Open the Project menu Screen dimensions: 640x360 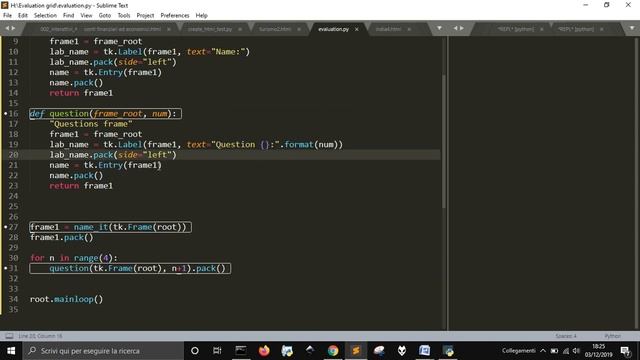coord(145,16)
